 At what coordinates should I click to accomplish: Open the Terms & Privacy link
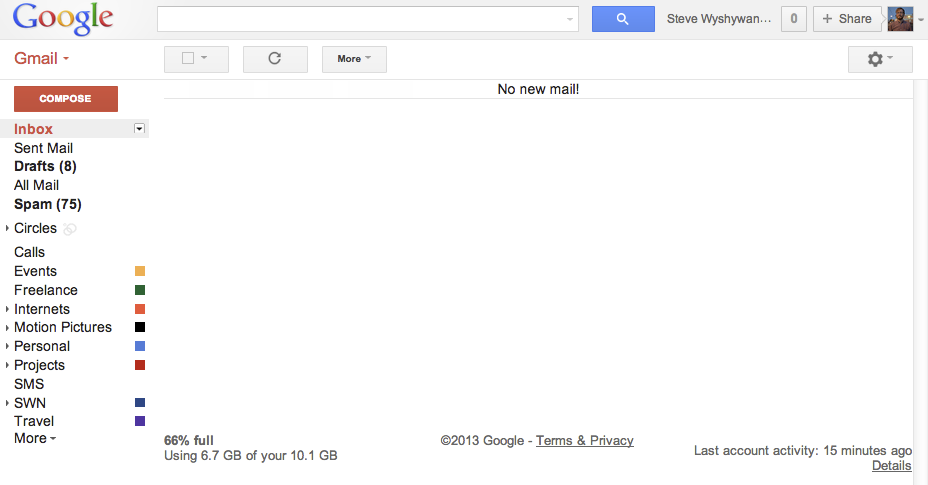tap(584, 441)
